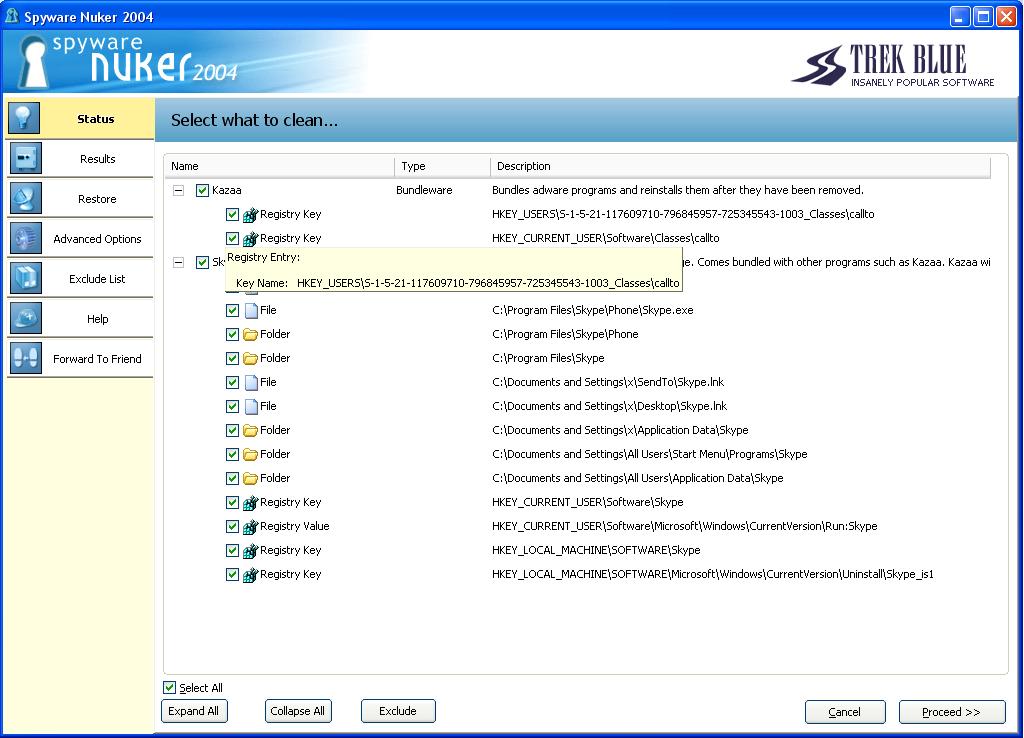Click folder icon for x\Application Data\Skype
This screenshot has width=1024, height=738.
tap(251, 430)
